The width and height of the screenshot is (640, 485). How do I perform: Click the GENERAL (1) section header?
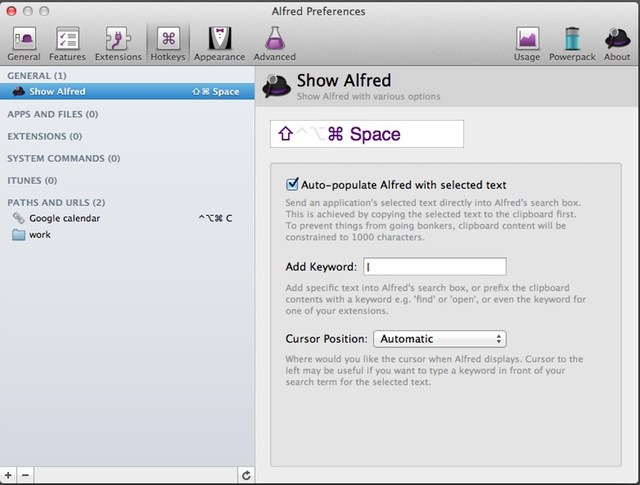[37, 76]
